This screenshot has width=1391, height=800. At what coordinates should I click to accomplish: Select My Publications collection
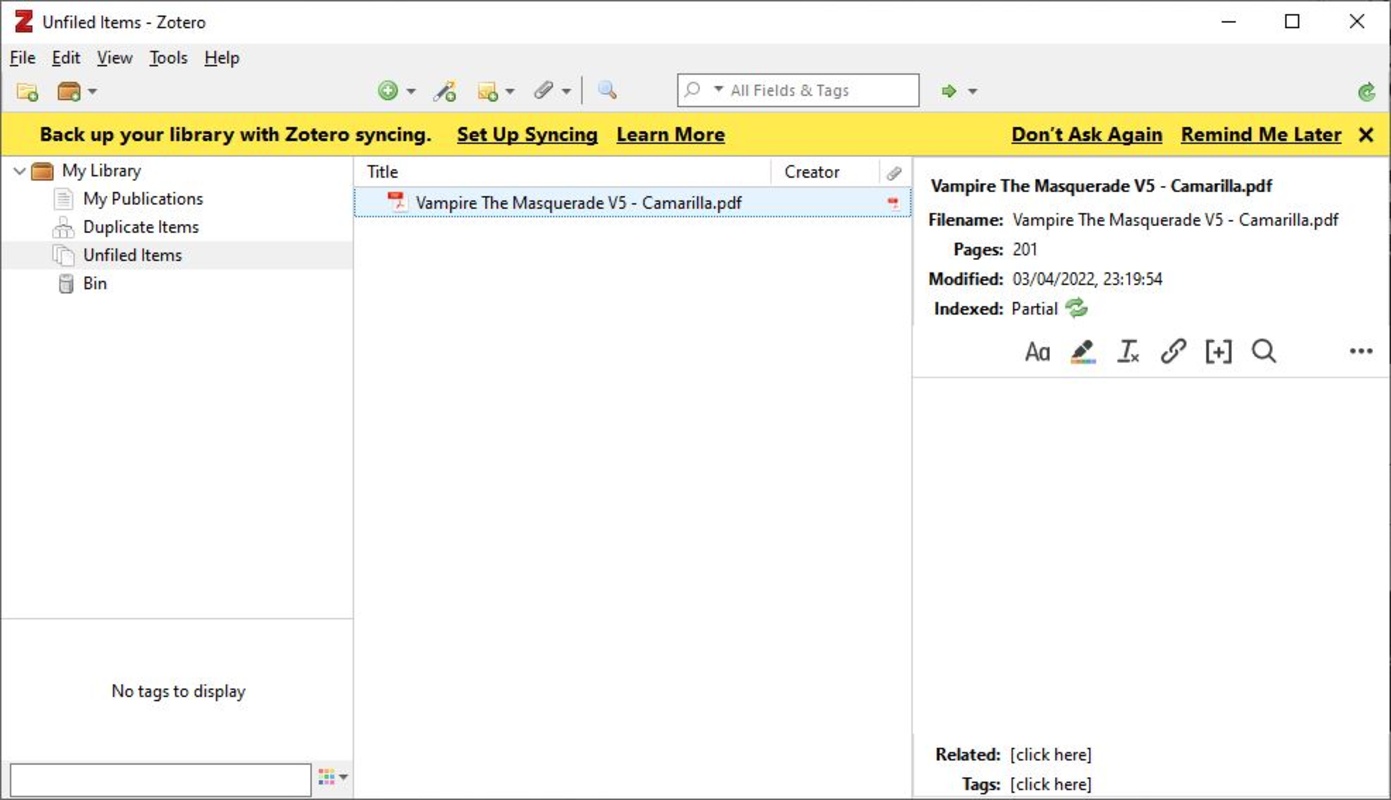pyautogui.click(x=143, y=199)
